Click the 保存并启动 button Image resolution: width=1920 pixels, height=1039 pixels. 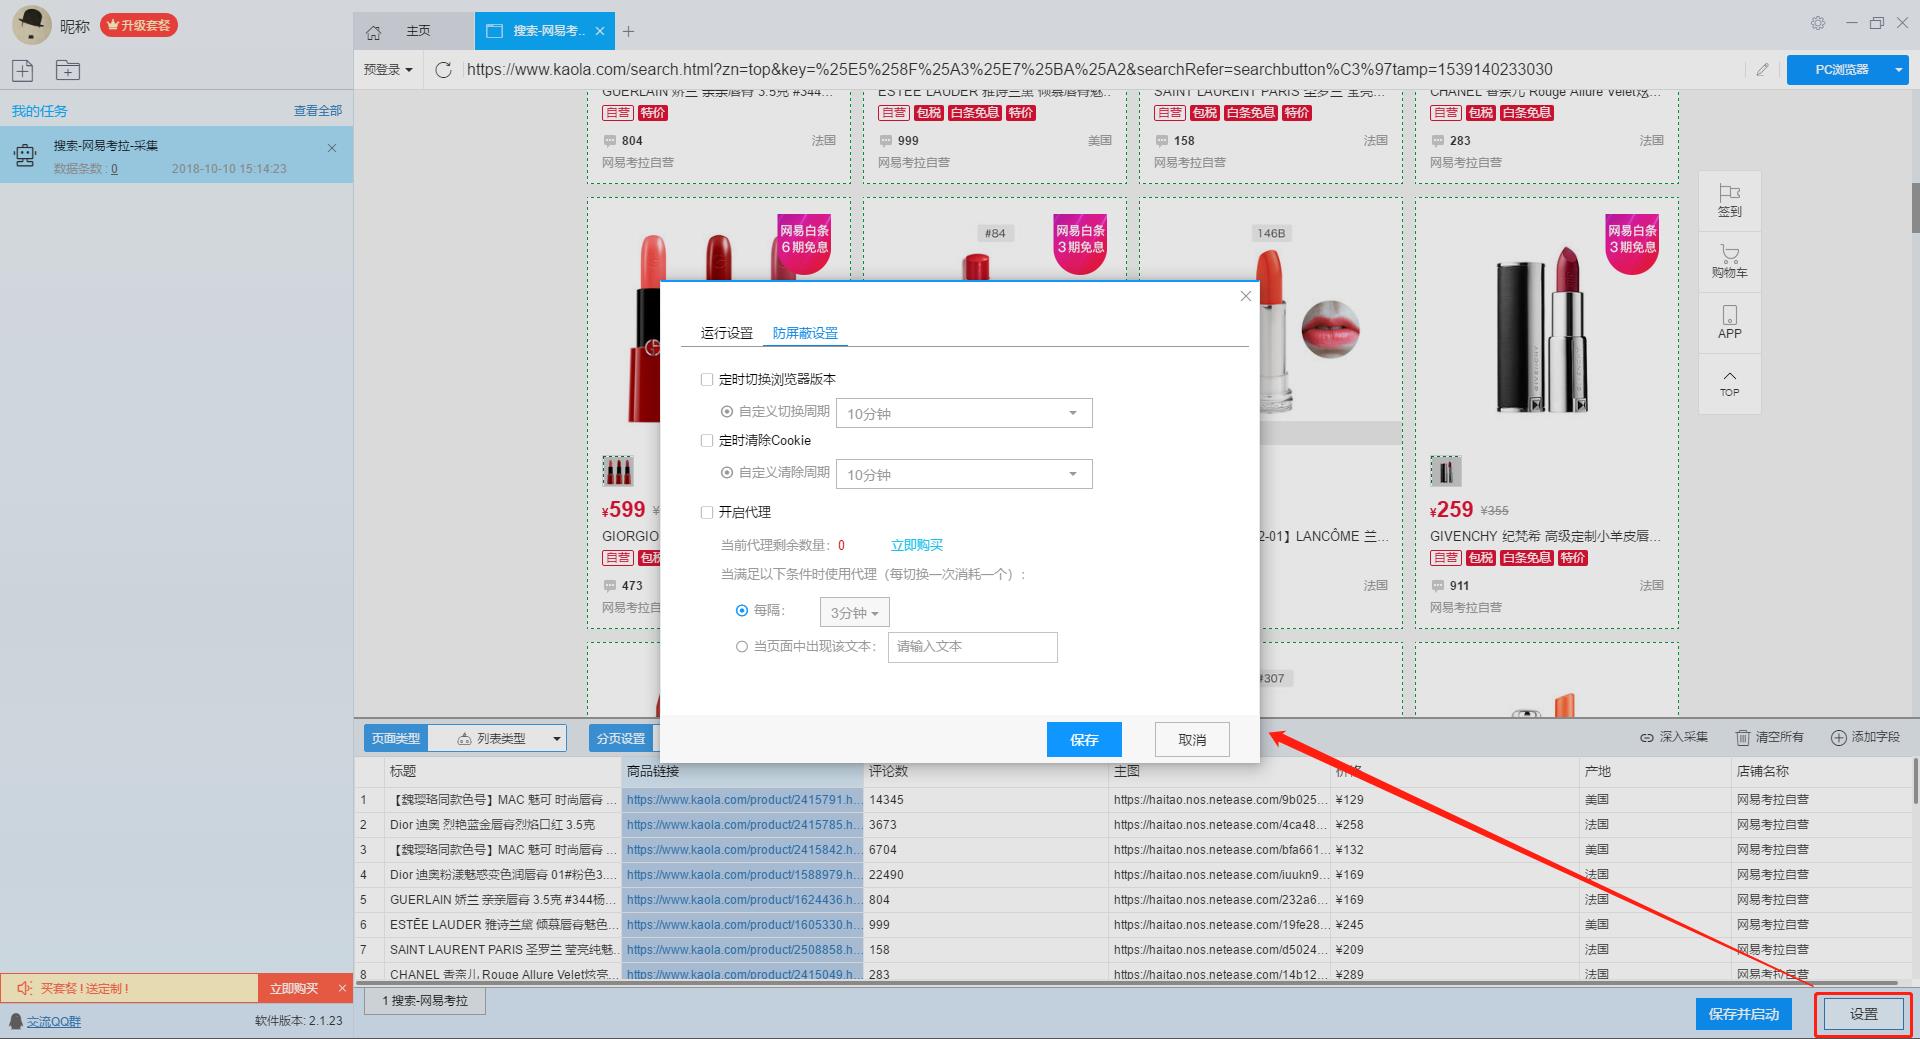coord(1744,1014)
